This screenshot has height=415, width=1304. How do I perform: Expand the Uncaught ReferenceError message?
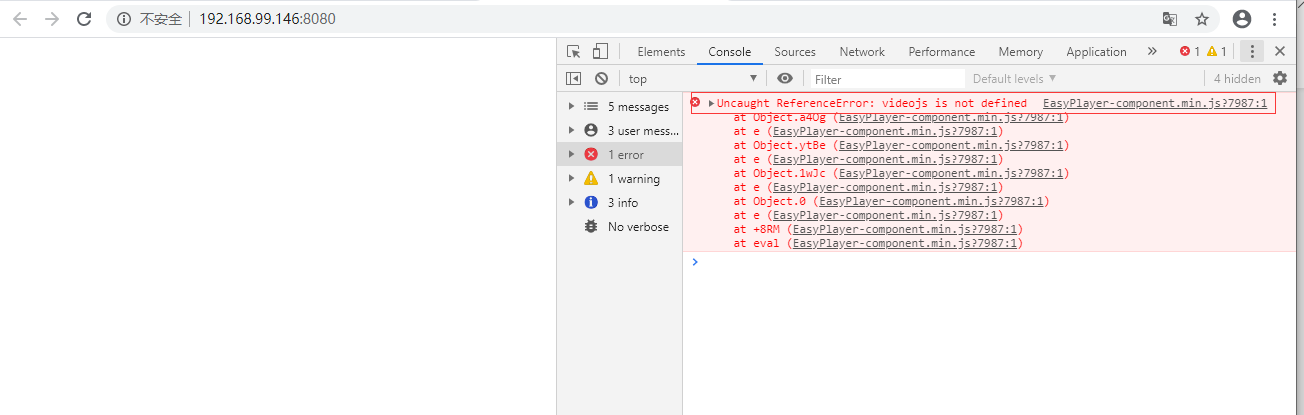click(711, 103)
